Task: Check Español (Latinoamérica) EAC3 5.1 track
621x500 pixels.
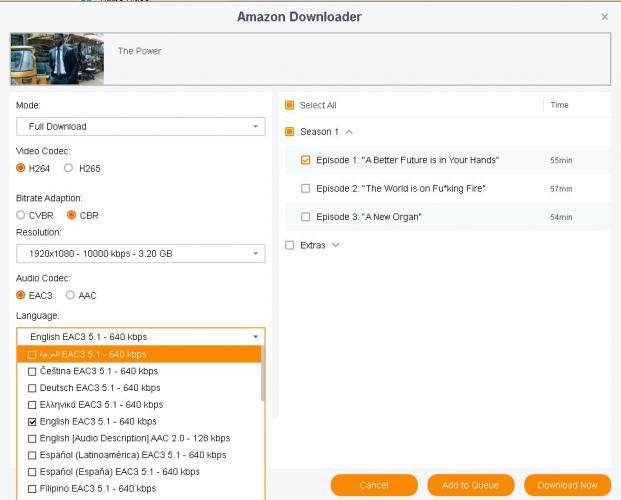Action: 32,455
